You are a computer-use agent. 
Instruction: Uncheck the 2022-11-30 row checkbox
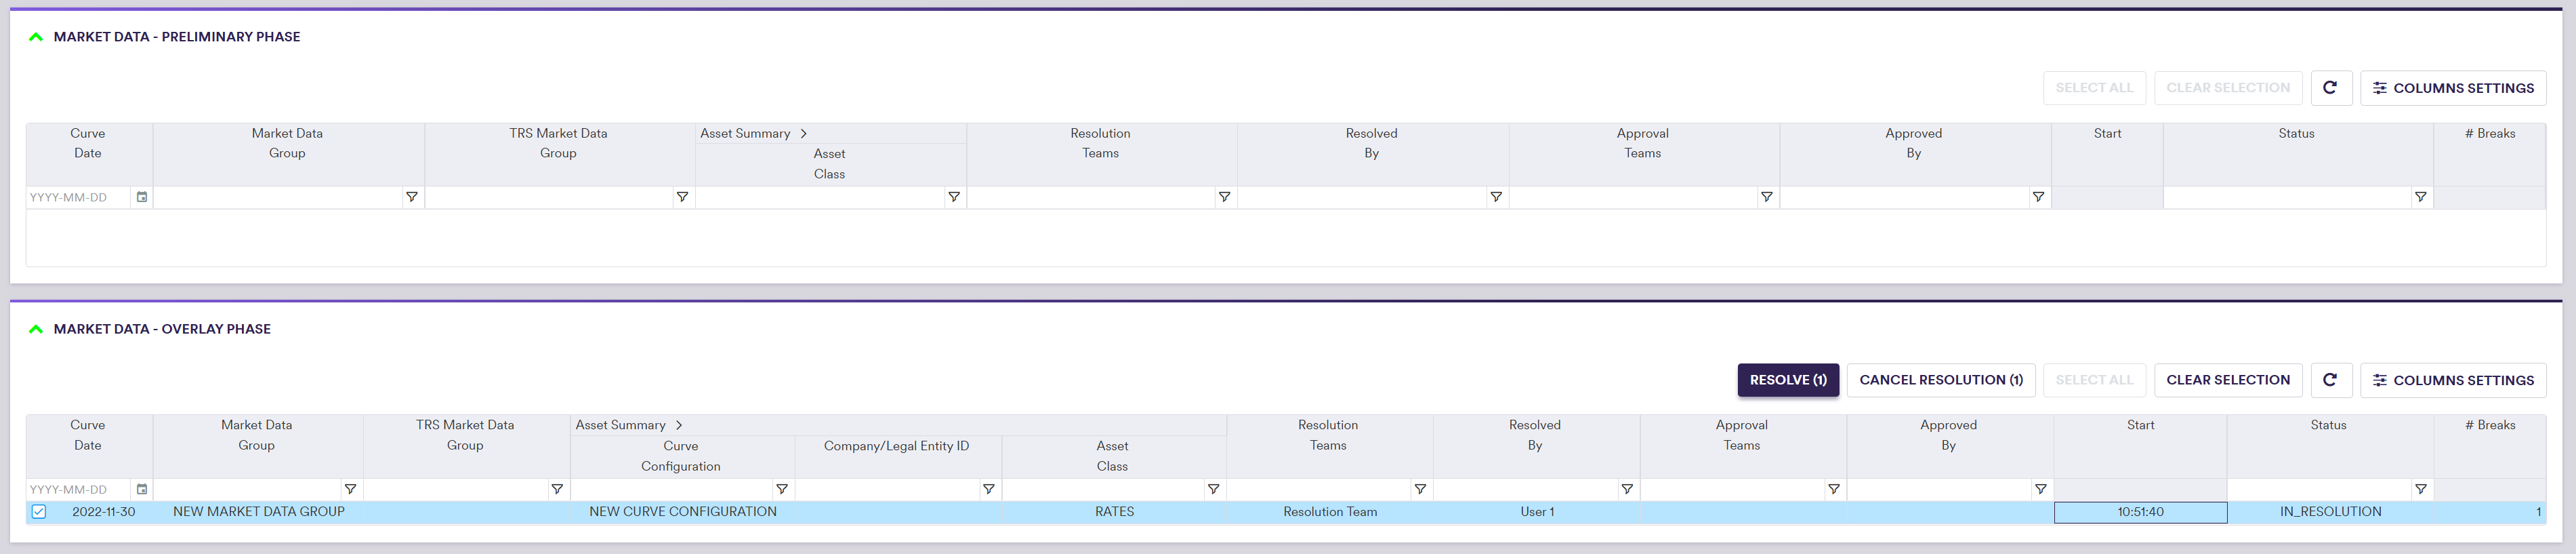[x=39, y=512]
